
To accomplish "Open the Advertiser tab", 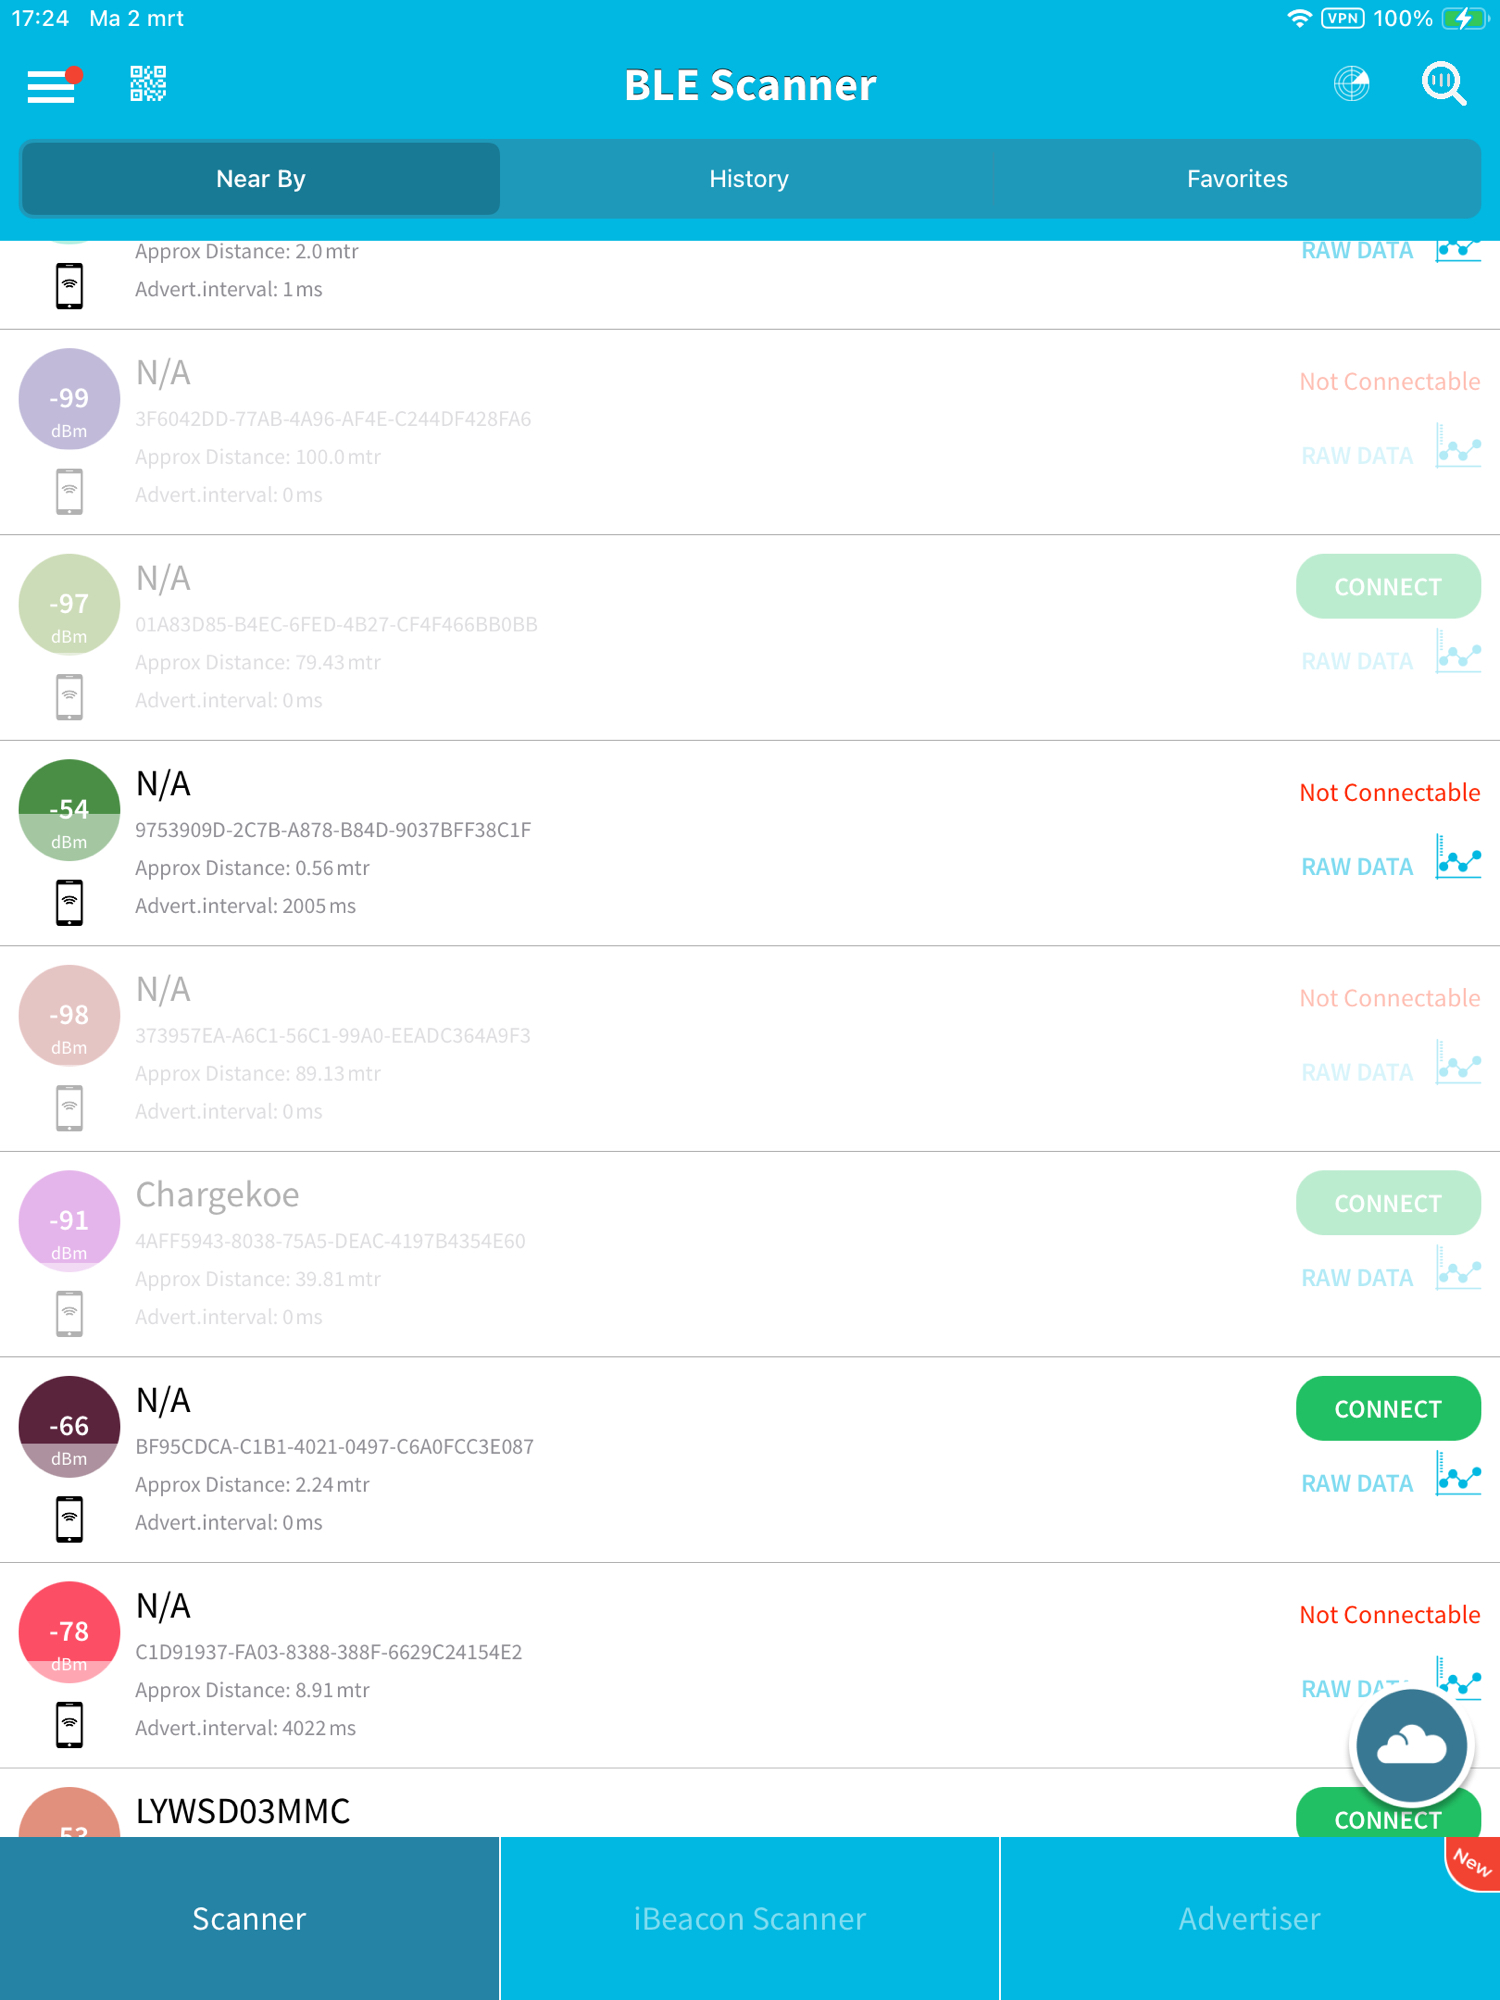I will click(1249, 1919).
